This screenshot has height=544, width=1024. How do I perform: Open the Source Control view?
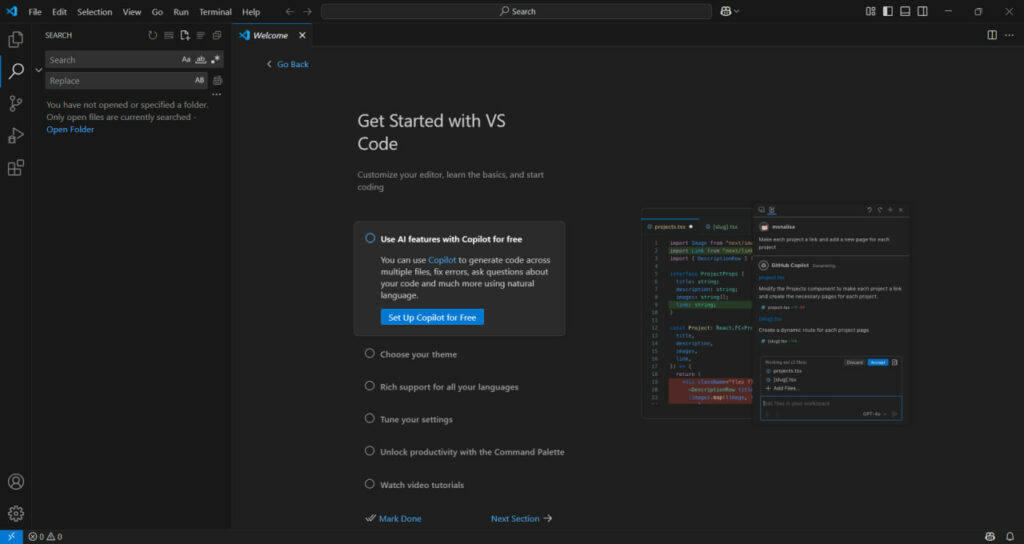click(16, 103)
